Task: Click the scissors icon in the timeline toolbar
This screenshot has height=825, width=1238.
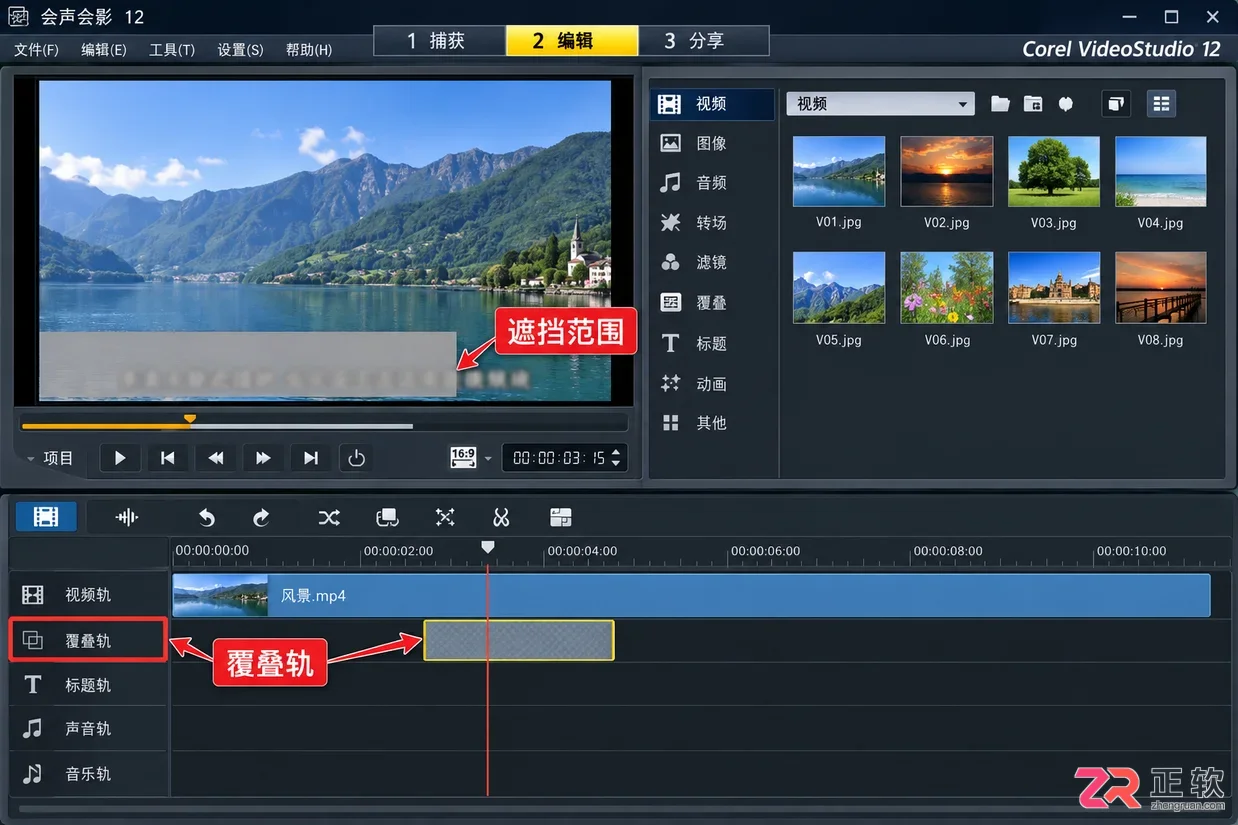Action: point(501,517)
